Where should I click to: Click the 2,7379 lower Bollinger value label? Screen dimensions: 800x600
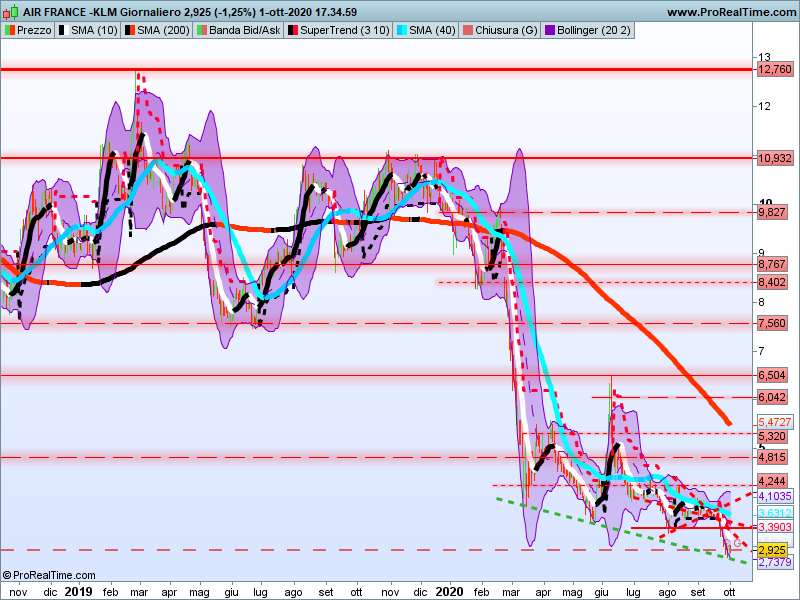774,562
